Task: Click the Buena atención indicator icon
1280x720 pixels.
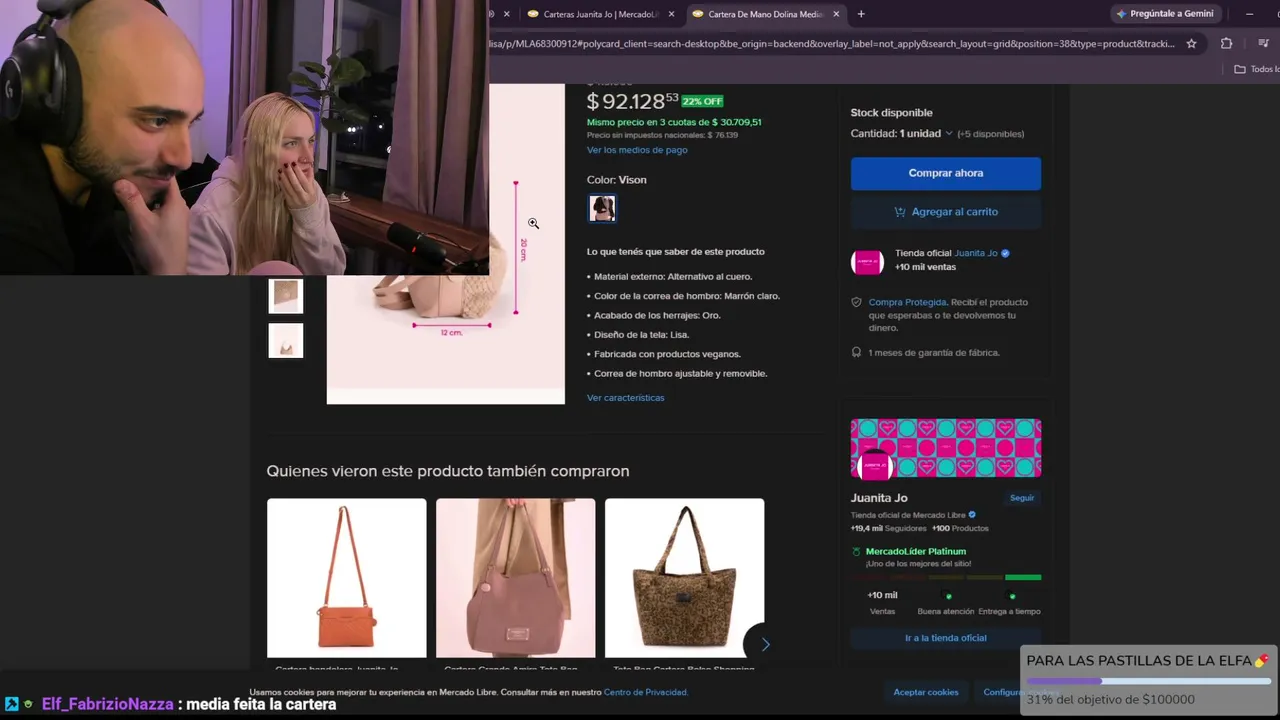Action: coord(949,596)
